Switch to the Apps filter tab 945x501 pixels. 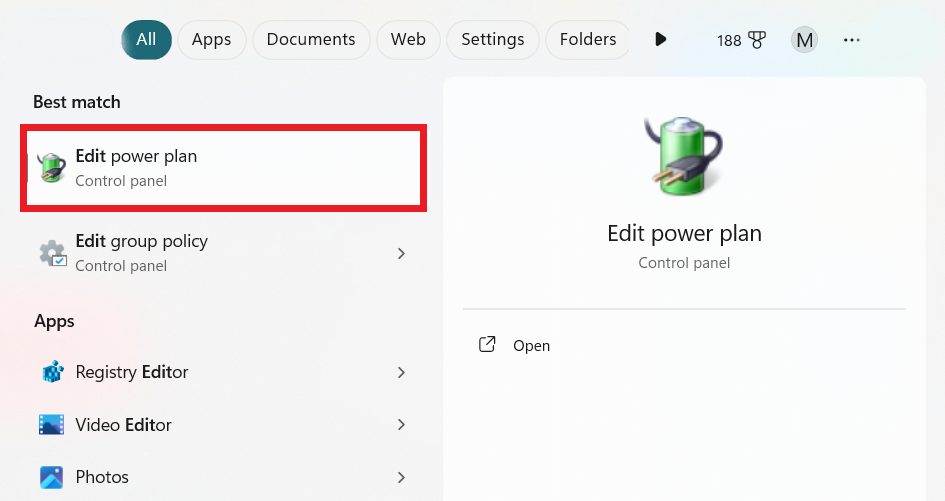pyautogui.click(x=211, y=40)
